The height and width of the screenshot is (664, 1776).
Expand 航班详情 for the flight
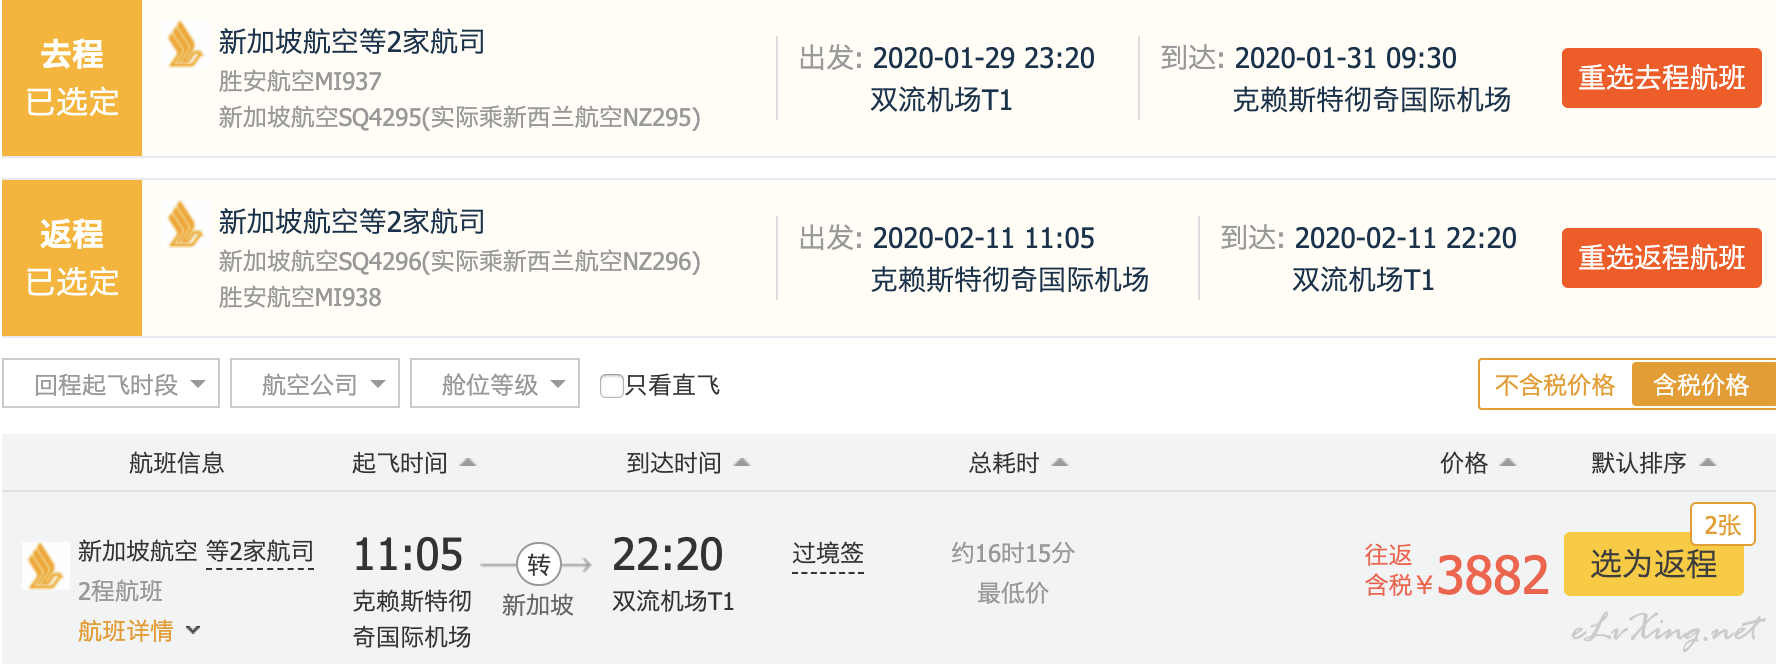pos(139,631)
